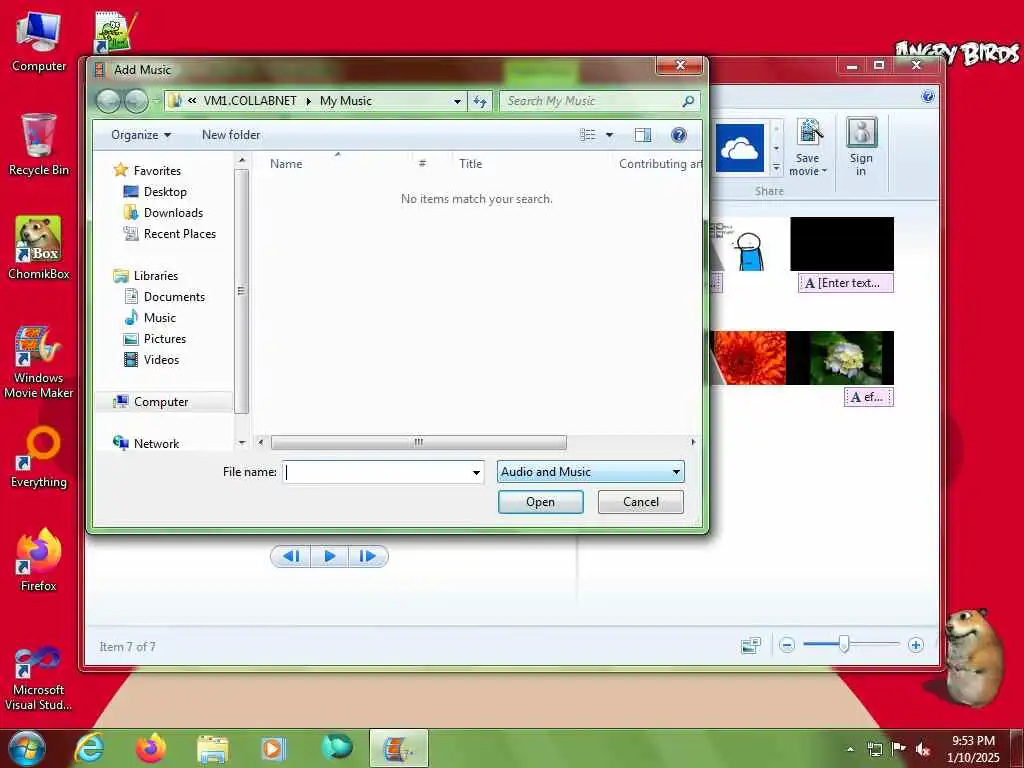Open the Computer desktop icon

[39, 42]
